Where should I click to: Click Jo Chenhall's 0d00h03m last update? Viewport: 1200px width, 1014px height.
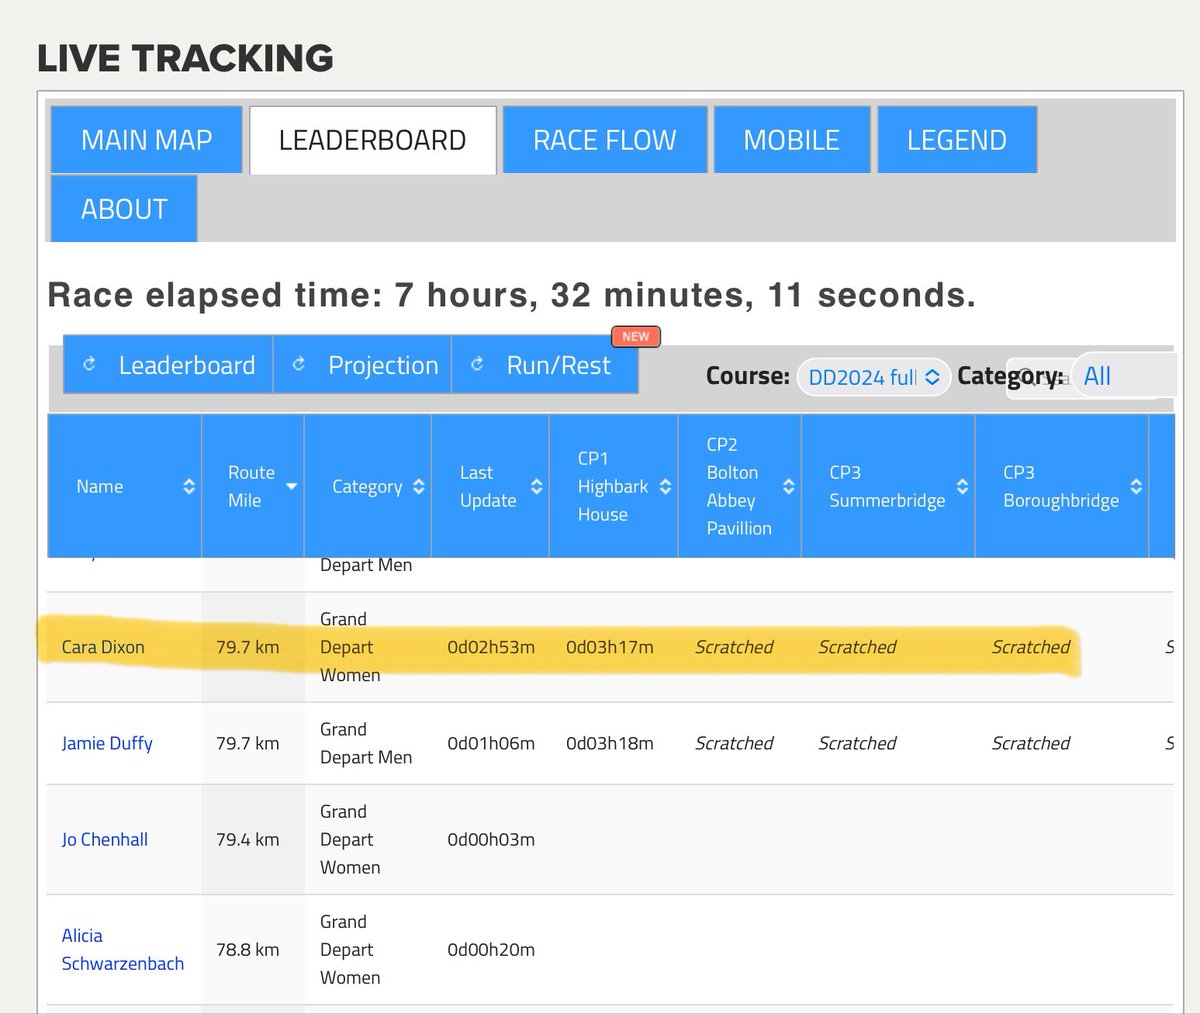(491, 839)
